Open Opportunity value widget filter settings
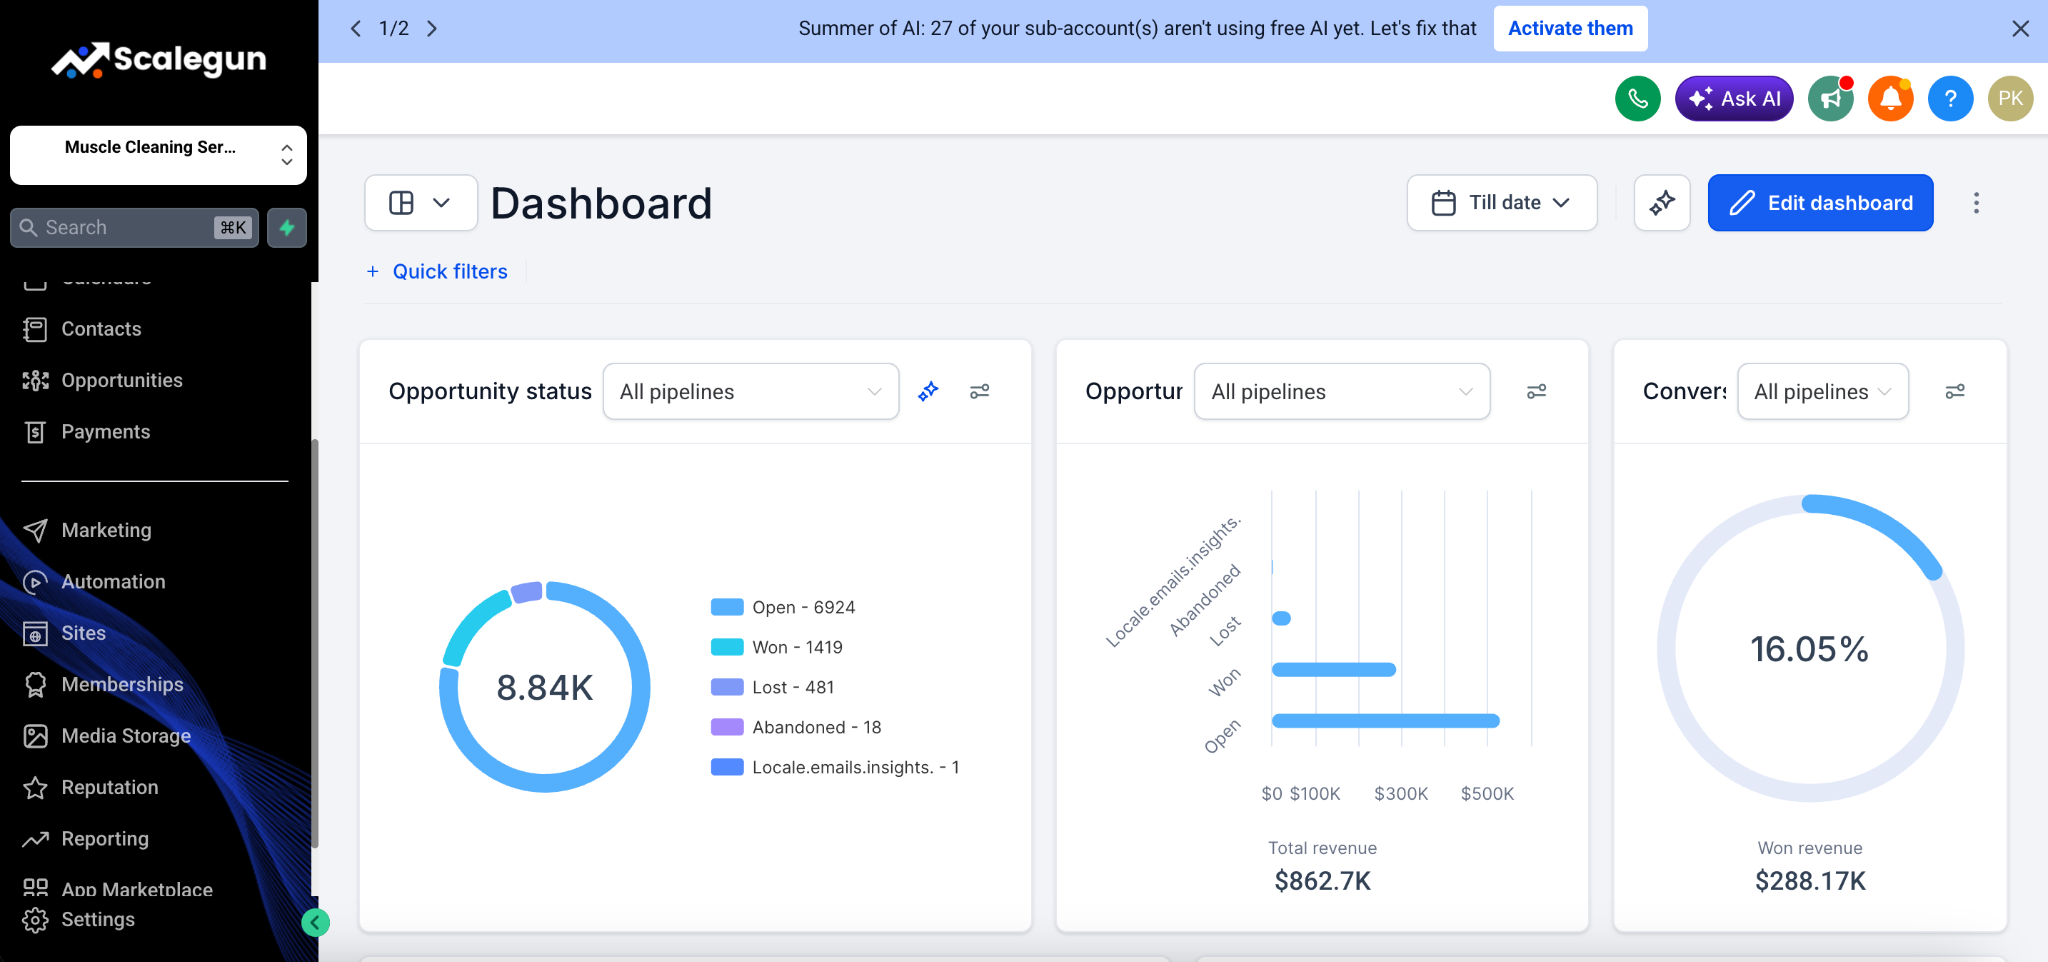 coord(1537,391)
